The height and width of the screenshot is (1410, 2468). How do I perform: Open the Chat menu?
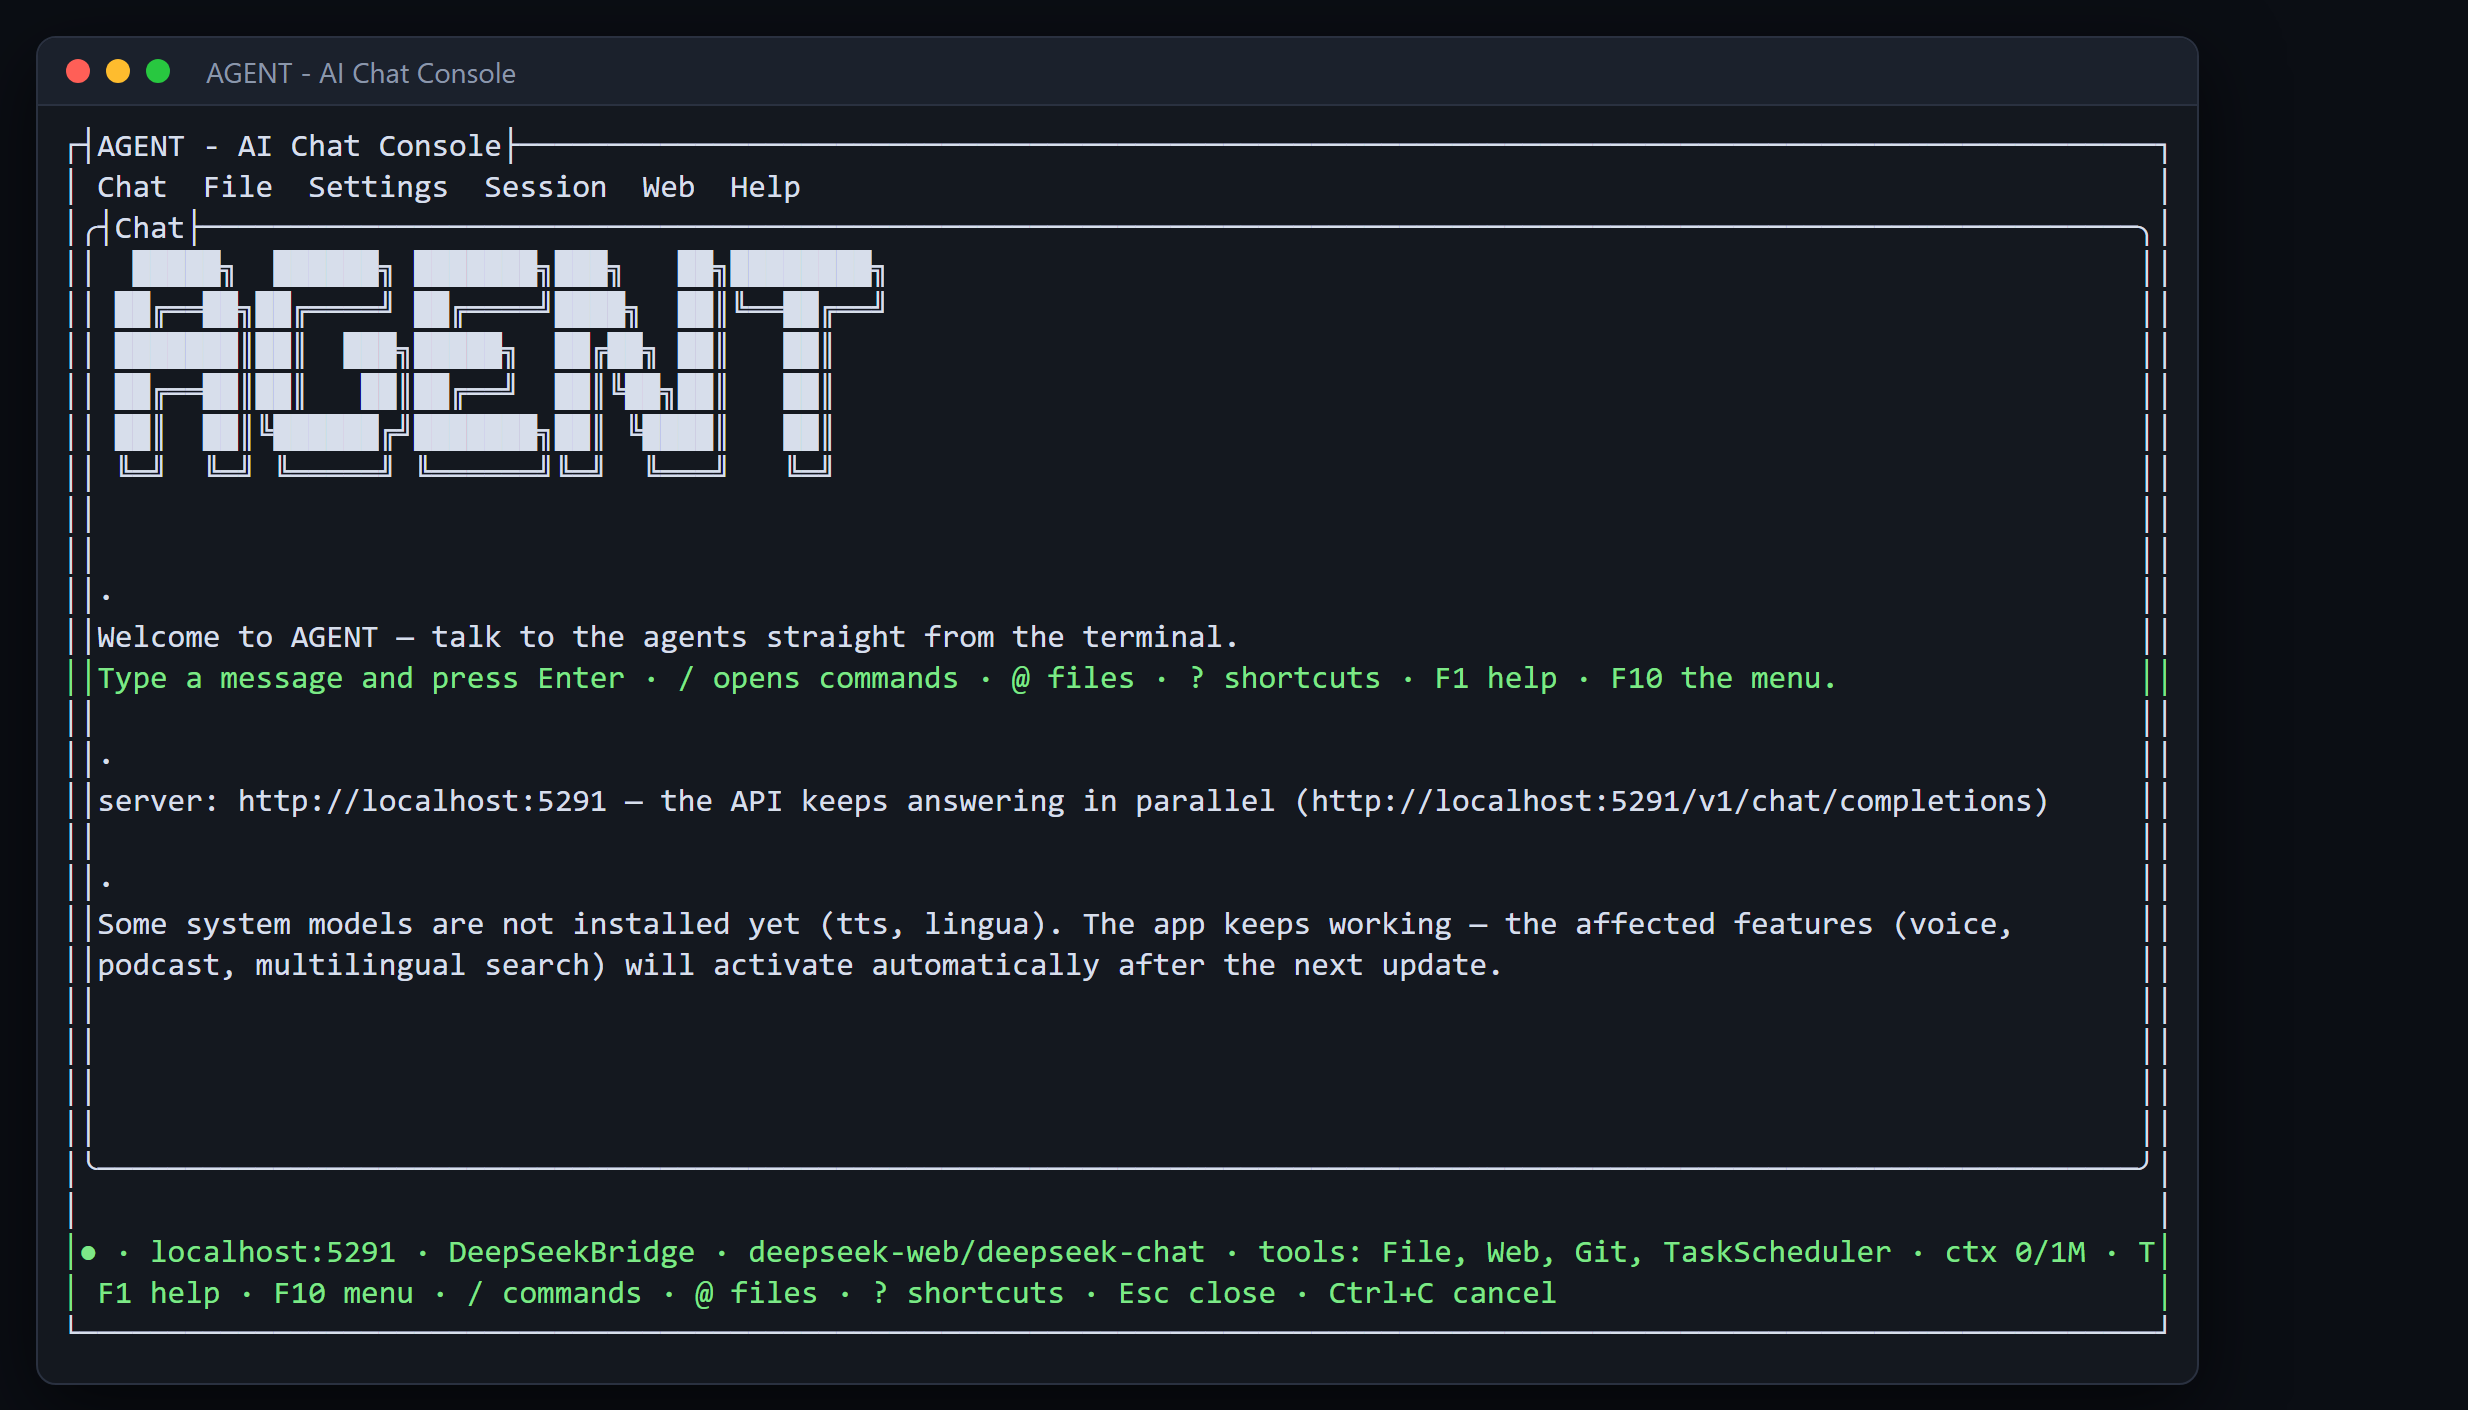click(132, 187)
